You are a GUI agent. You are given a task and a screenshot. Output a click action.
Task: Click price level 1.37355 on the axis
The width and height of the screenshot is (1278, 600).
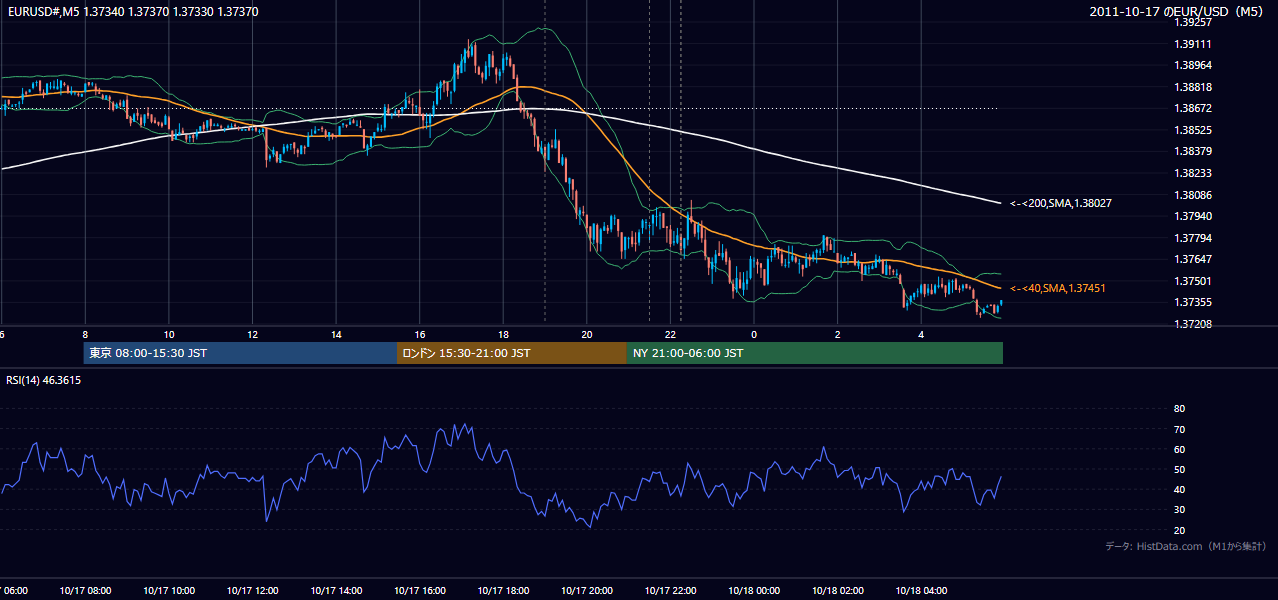click(1192, 302)
